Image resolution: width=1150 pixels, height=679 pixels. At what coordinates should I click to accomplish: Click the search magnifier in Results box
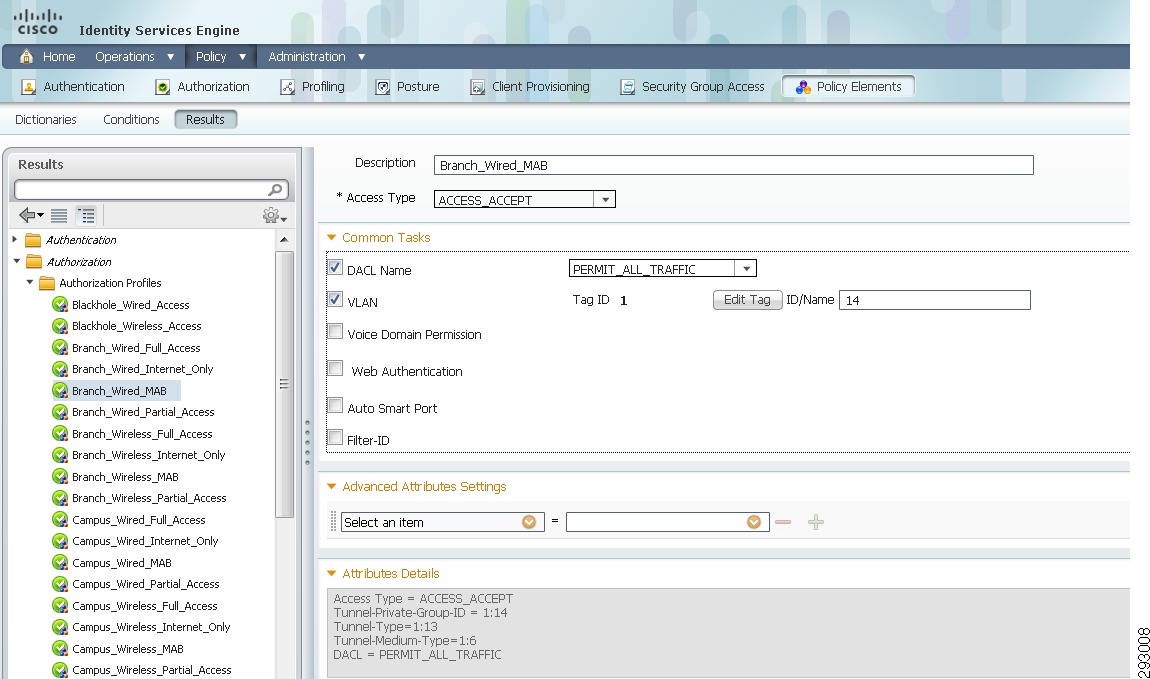click(x=275, y=190)
